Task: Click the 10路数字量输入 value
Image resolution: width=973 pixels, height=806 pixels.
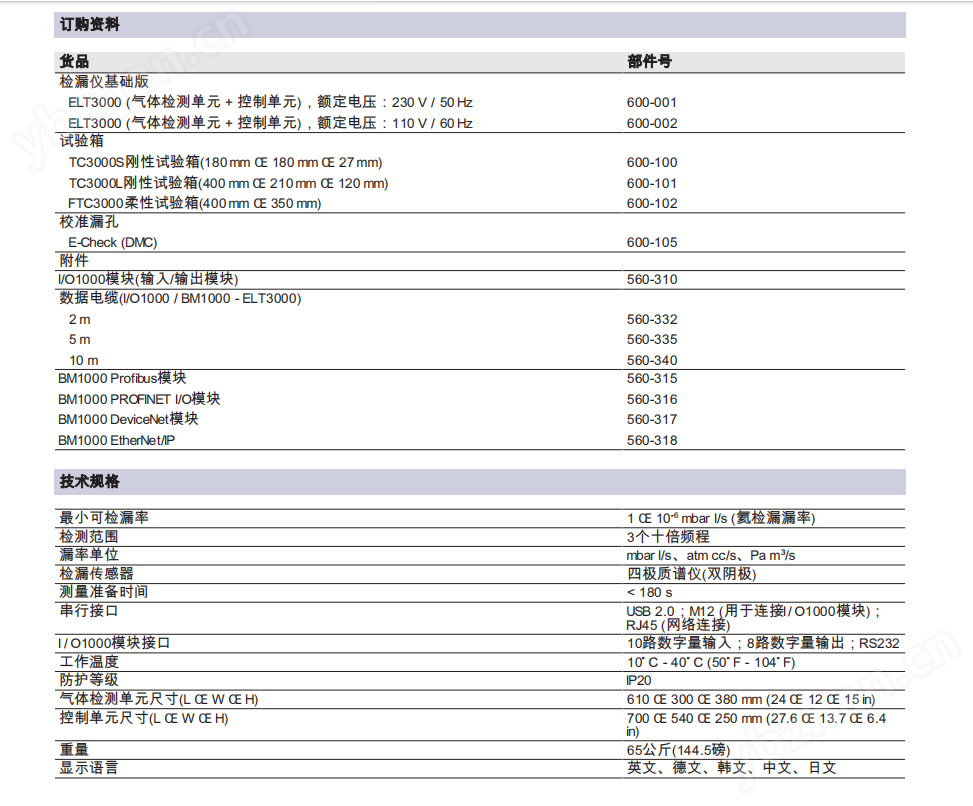Action: click(x=763, y=643)
